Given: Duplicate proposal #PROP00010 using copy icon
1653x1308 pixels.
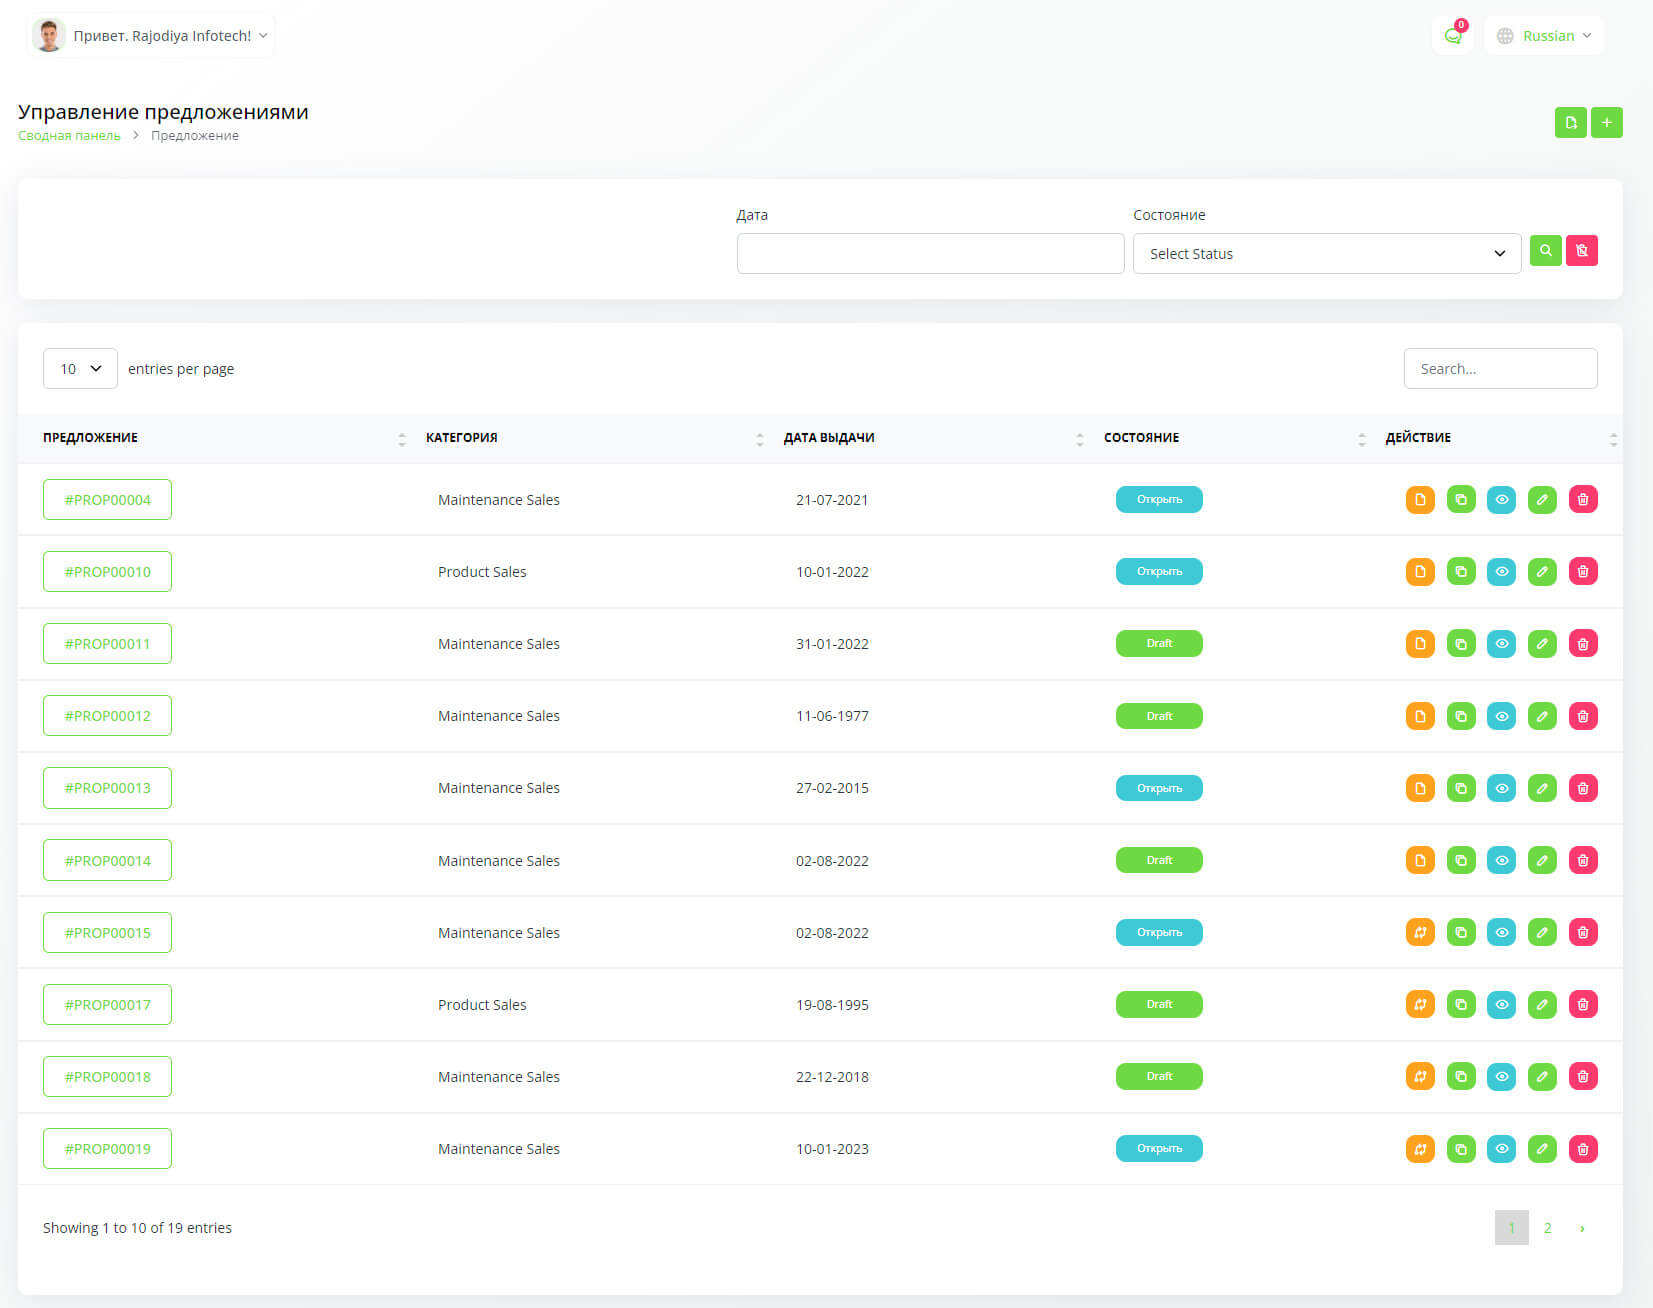Looking at the screenshot, I should [x=1461, y=572].
